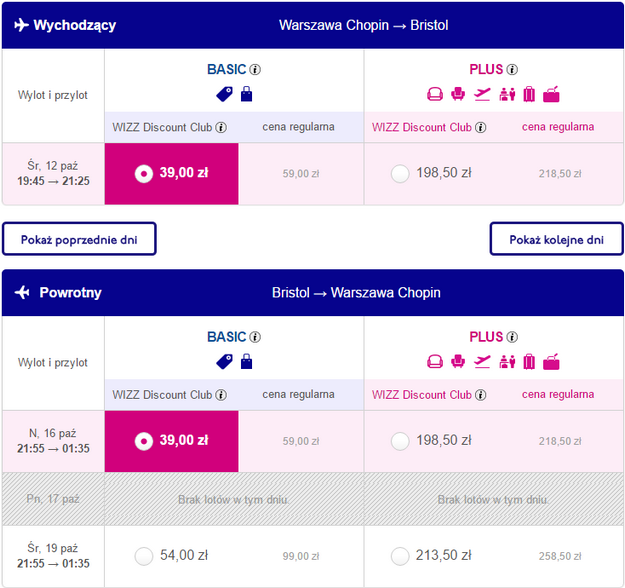Click return PLUS info icon

point(512,337)
